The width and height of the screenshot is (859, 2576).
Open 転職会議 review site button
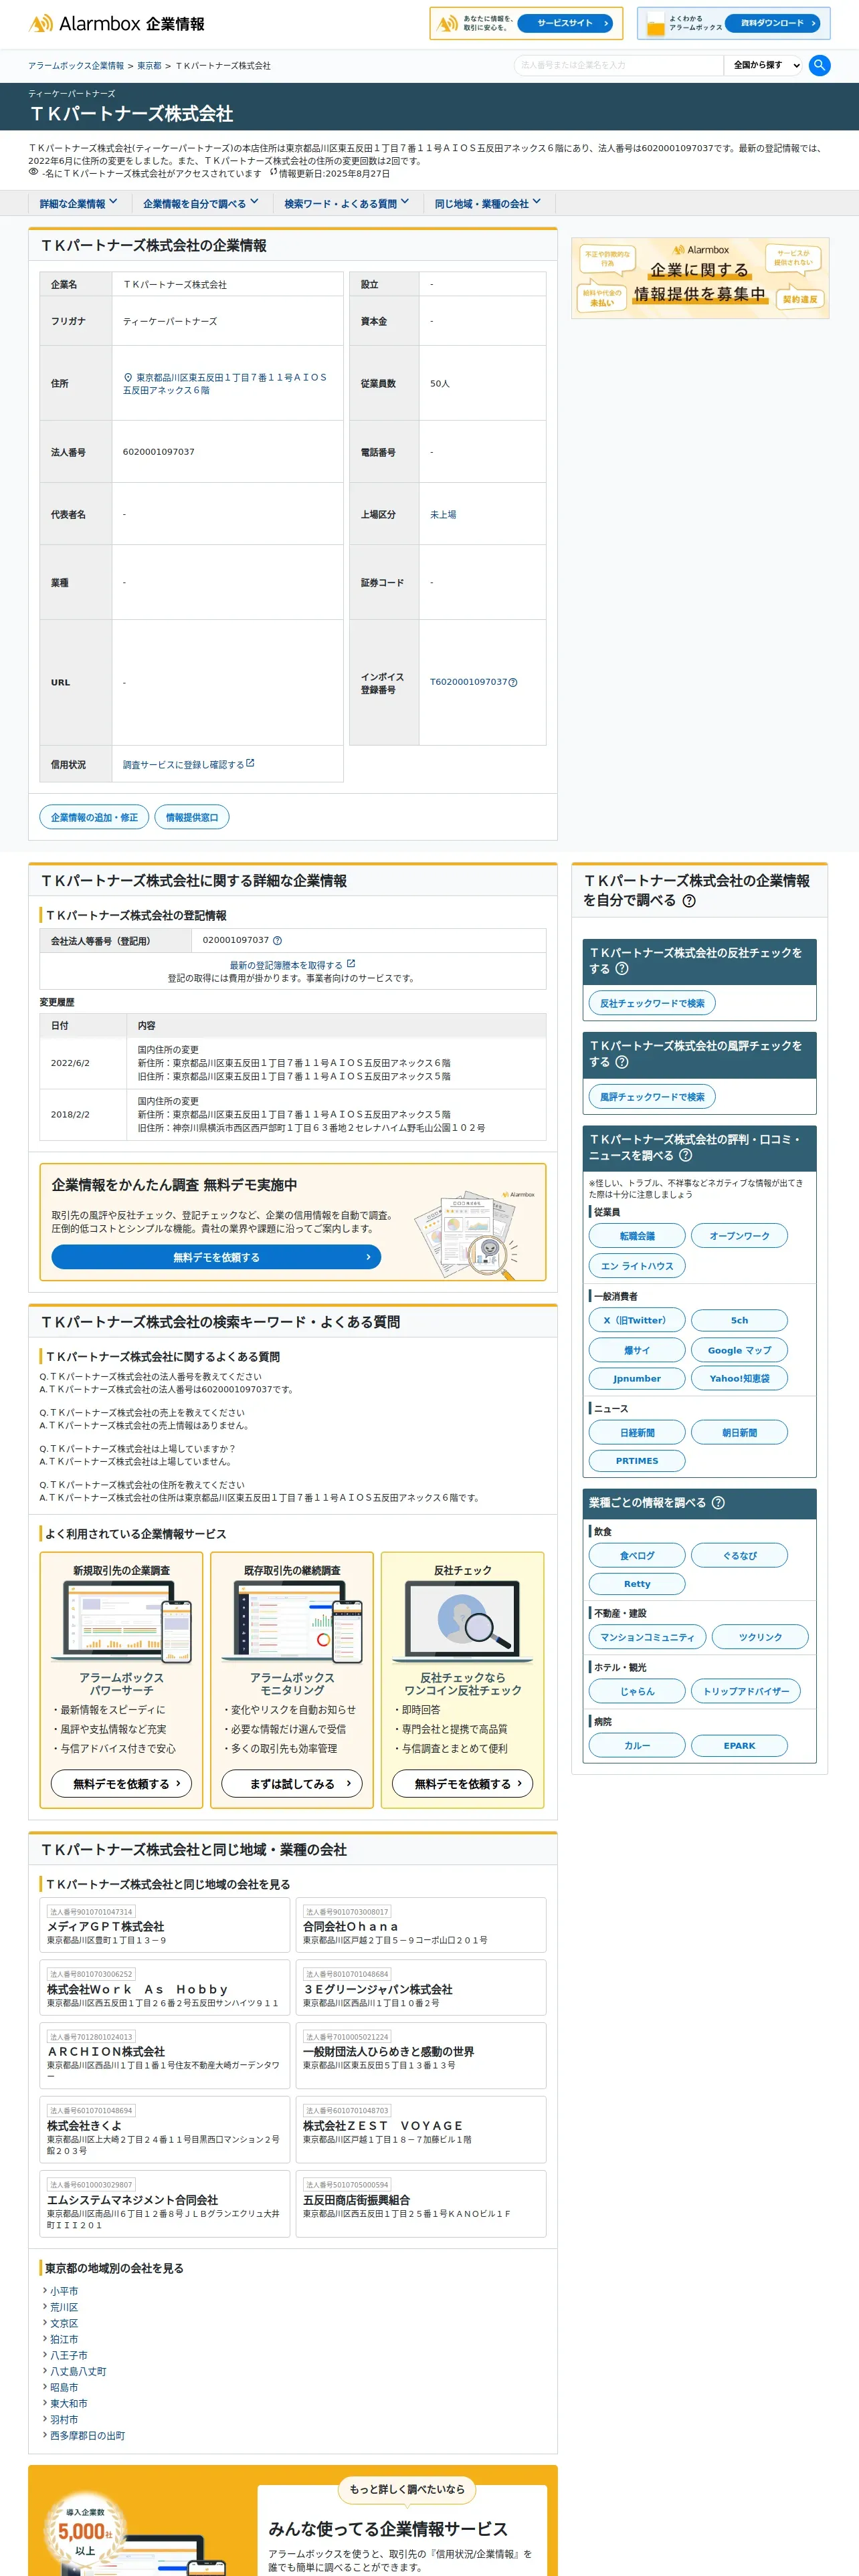[637, 1236]
